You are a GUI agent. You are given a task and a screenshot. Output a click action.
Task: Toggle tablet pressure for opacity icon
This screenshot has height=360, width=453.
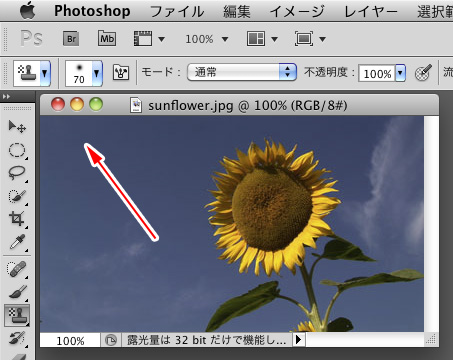coord(423,73)
